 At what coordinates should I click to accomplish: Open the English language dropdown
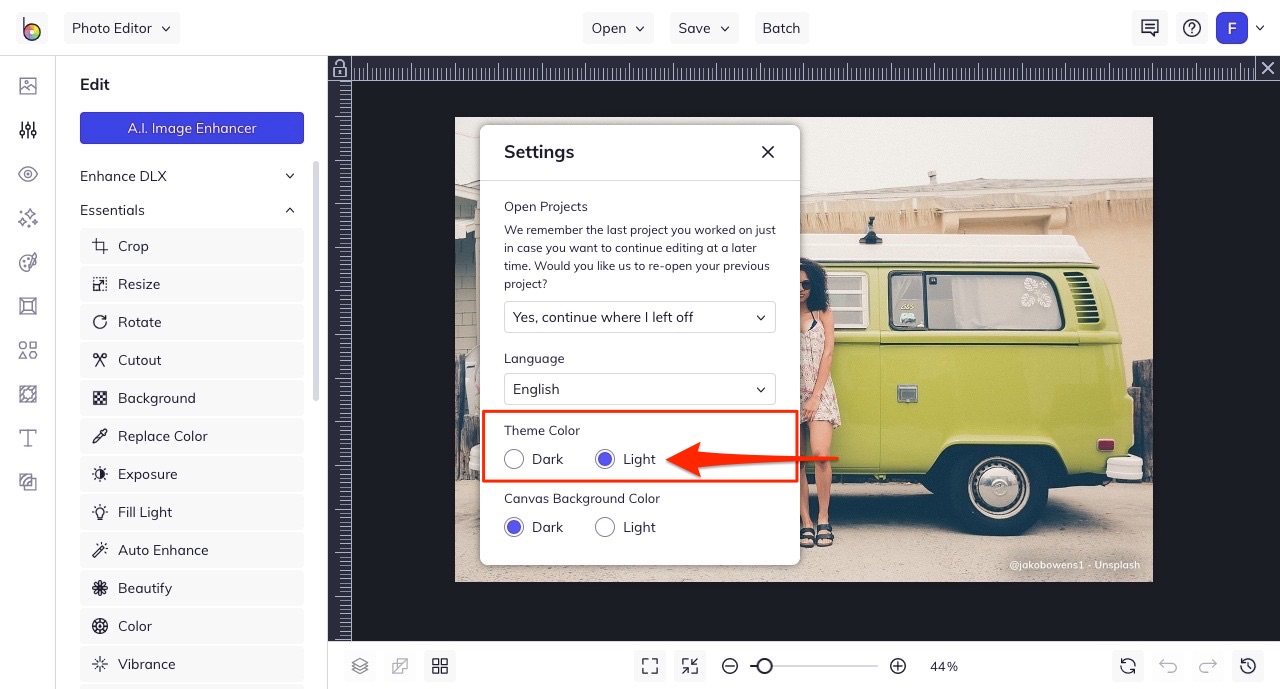tap(640, 389)
